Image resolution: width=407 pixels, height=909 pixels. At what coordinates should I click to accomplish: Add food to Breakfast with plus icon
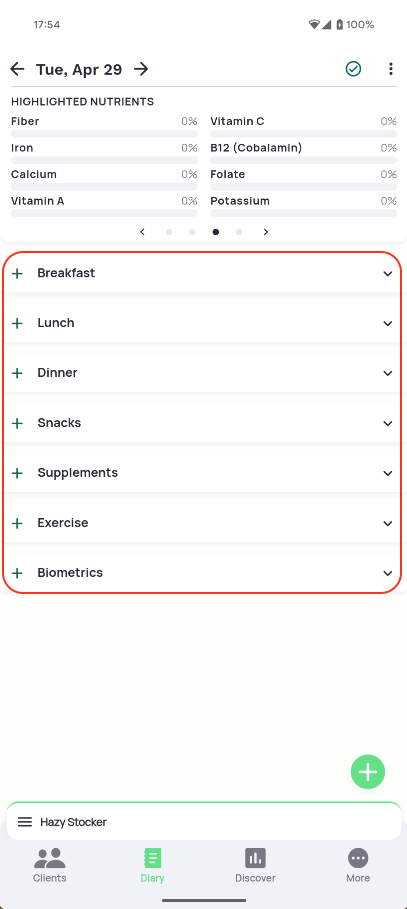tap(17, 274)
